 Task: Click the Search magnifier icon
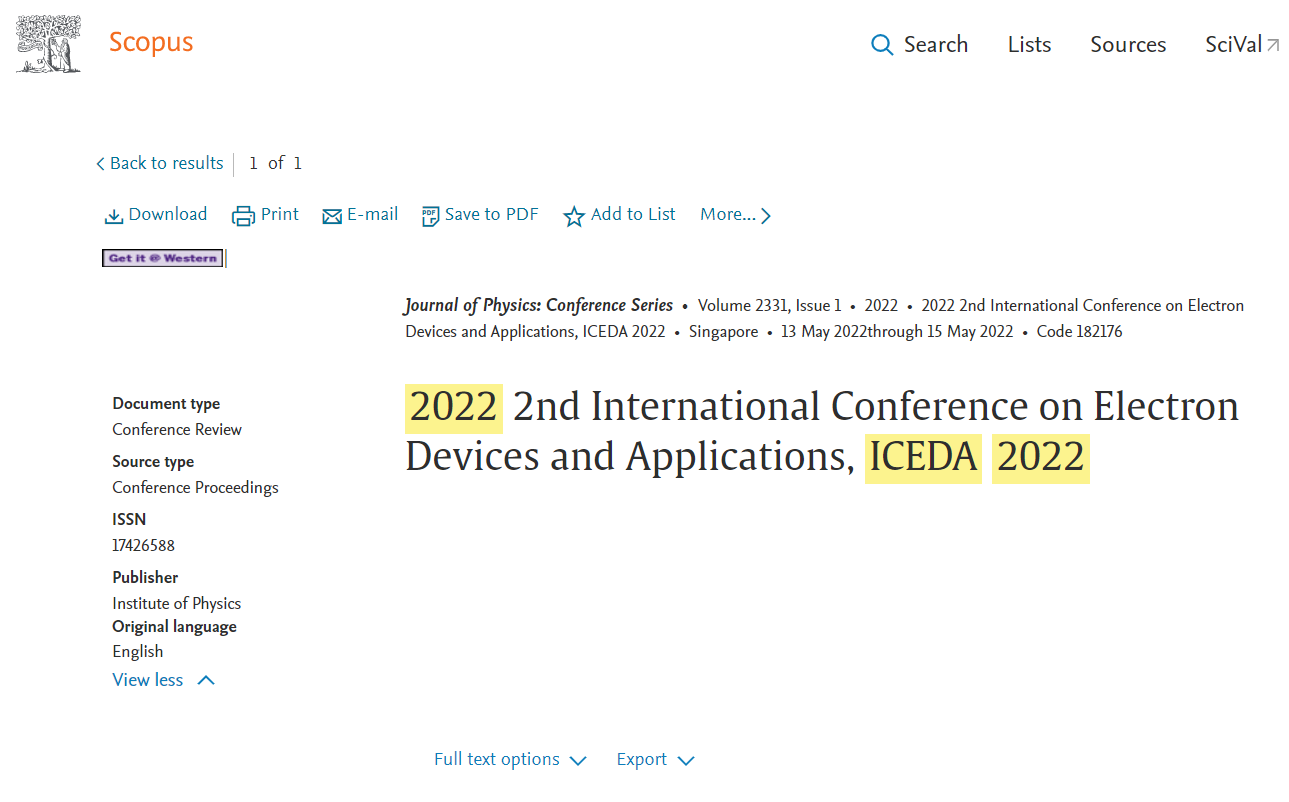coord(882,45)
